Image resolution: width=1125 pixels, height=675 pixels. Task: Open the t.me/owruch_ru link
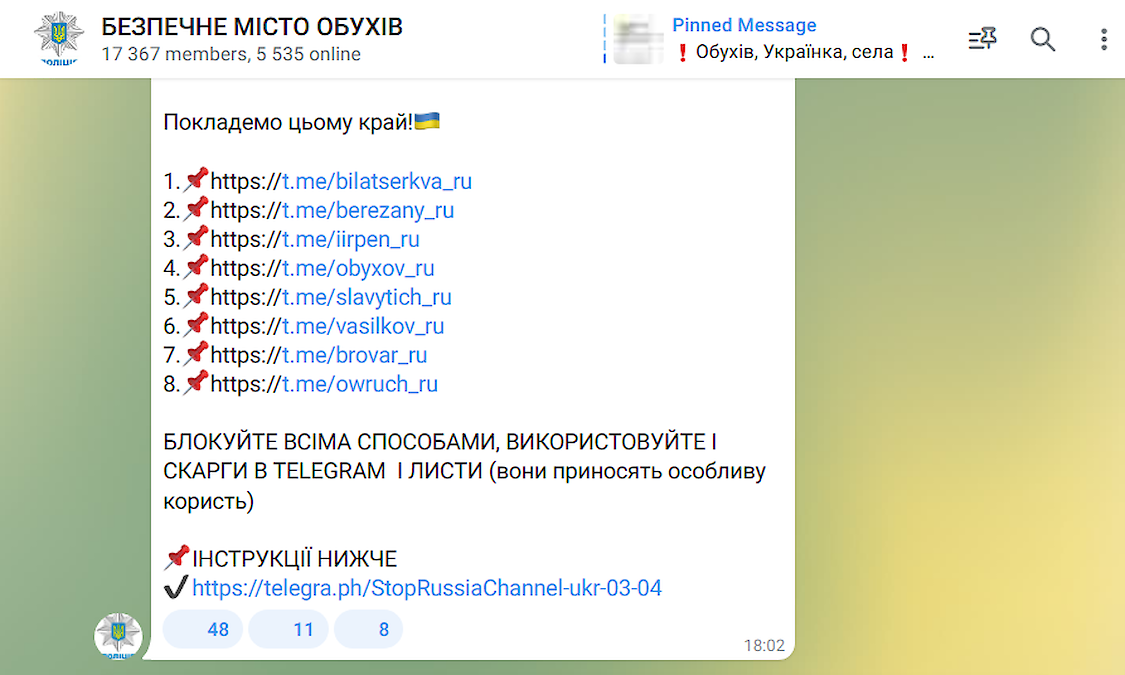(x=359, y=384)
